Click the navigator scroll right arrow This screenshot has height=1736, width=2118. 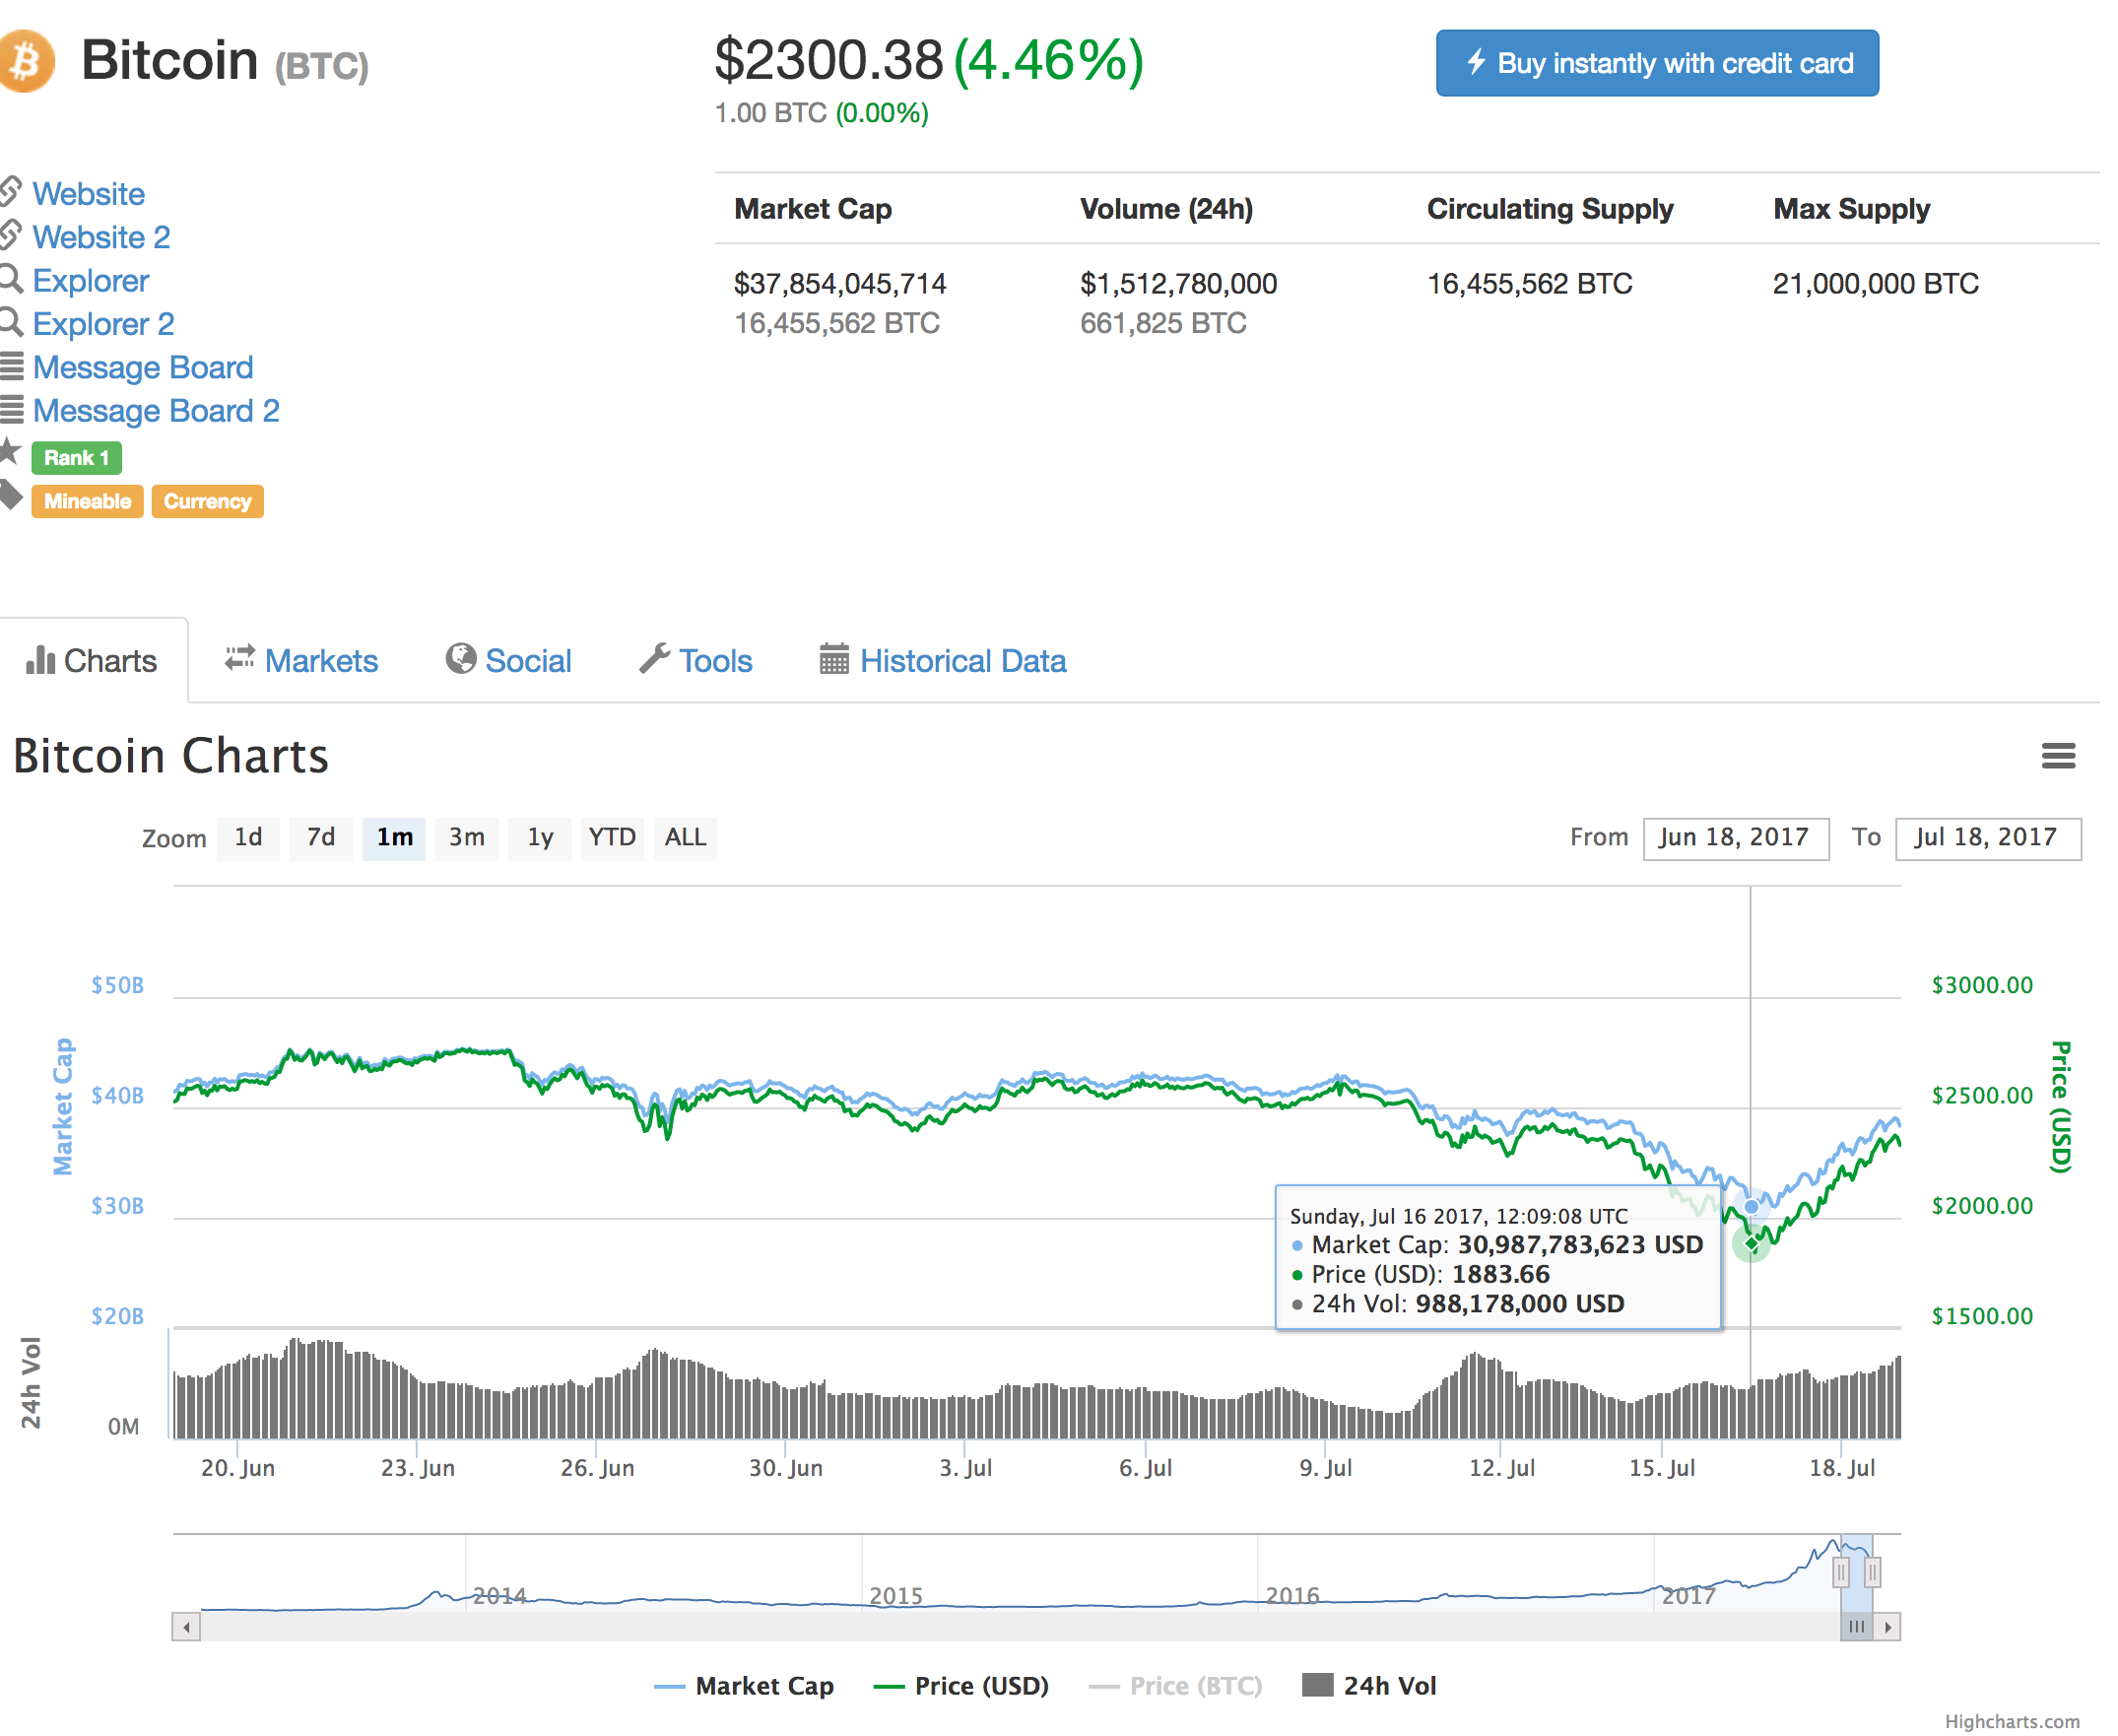[1887, 1627]
